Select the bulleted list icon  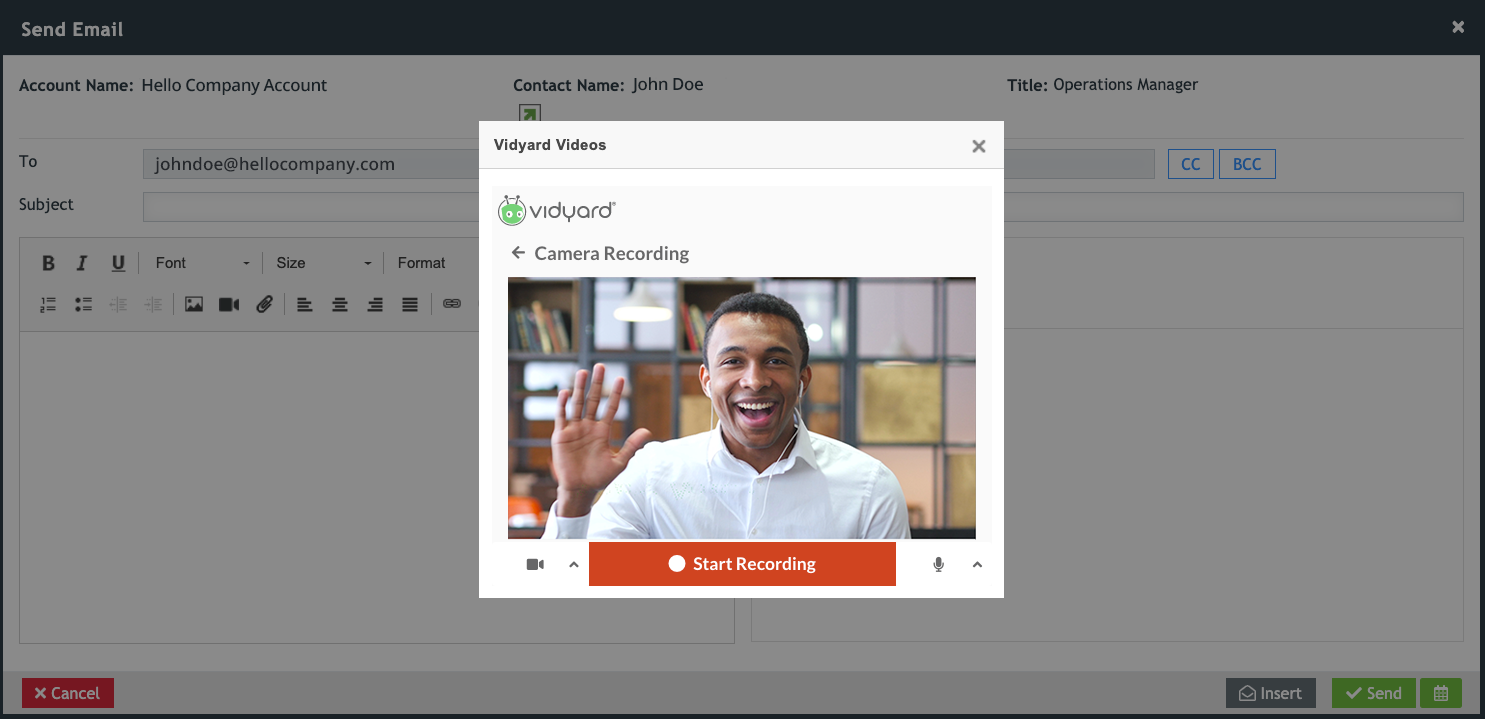[x=82, y=304]
